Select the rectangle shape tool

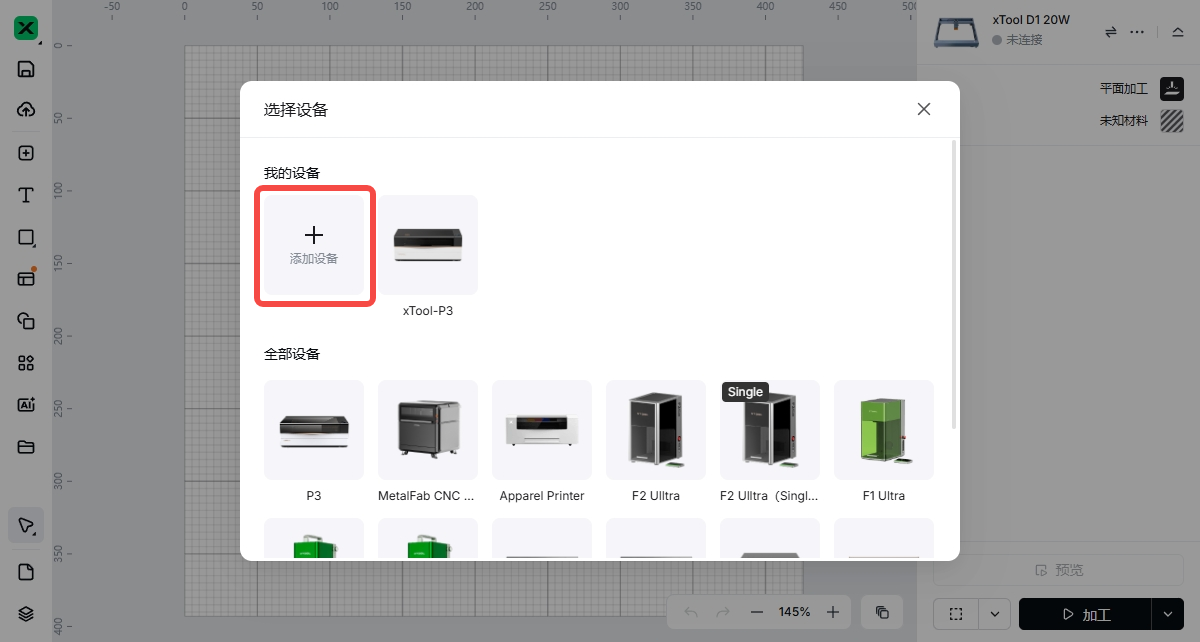[x=27, y=238]
